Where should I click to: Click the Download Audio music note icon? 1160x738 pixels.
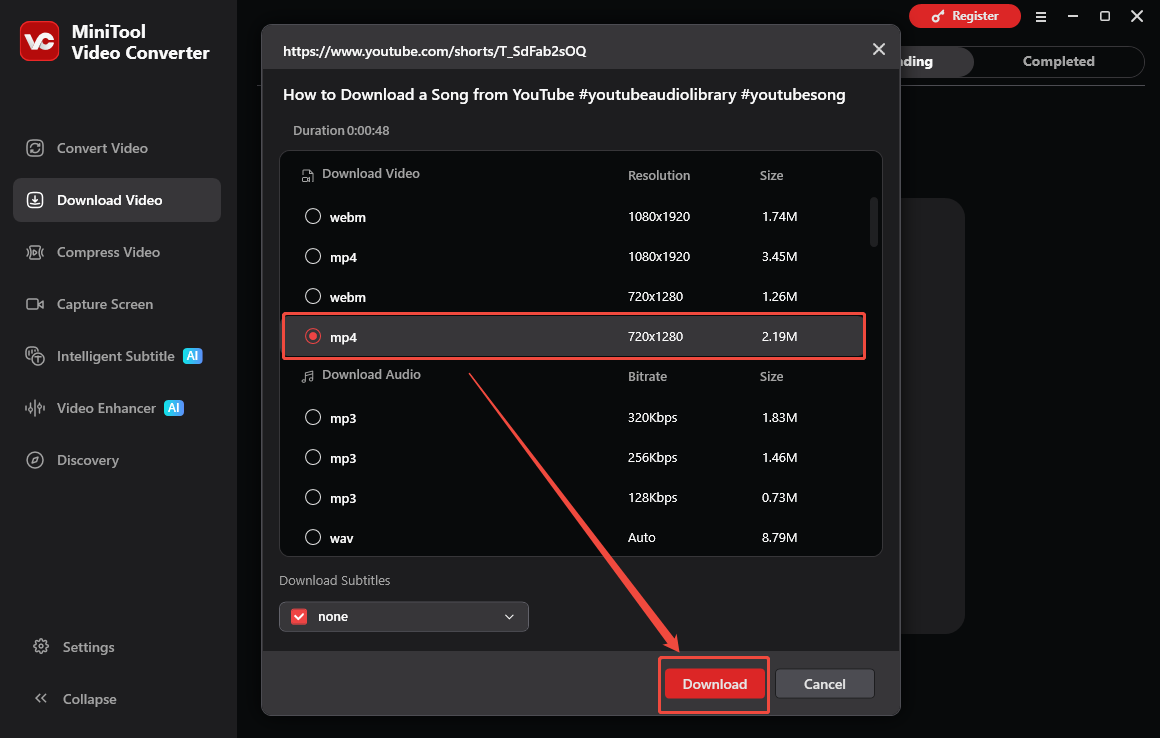coord(308,376)
